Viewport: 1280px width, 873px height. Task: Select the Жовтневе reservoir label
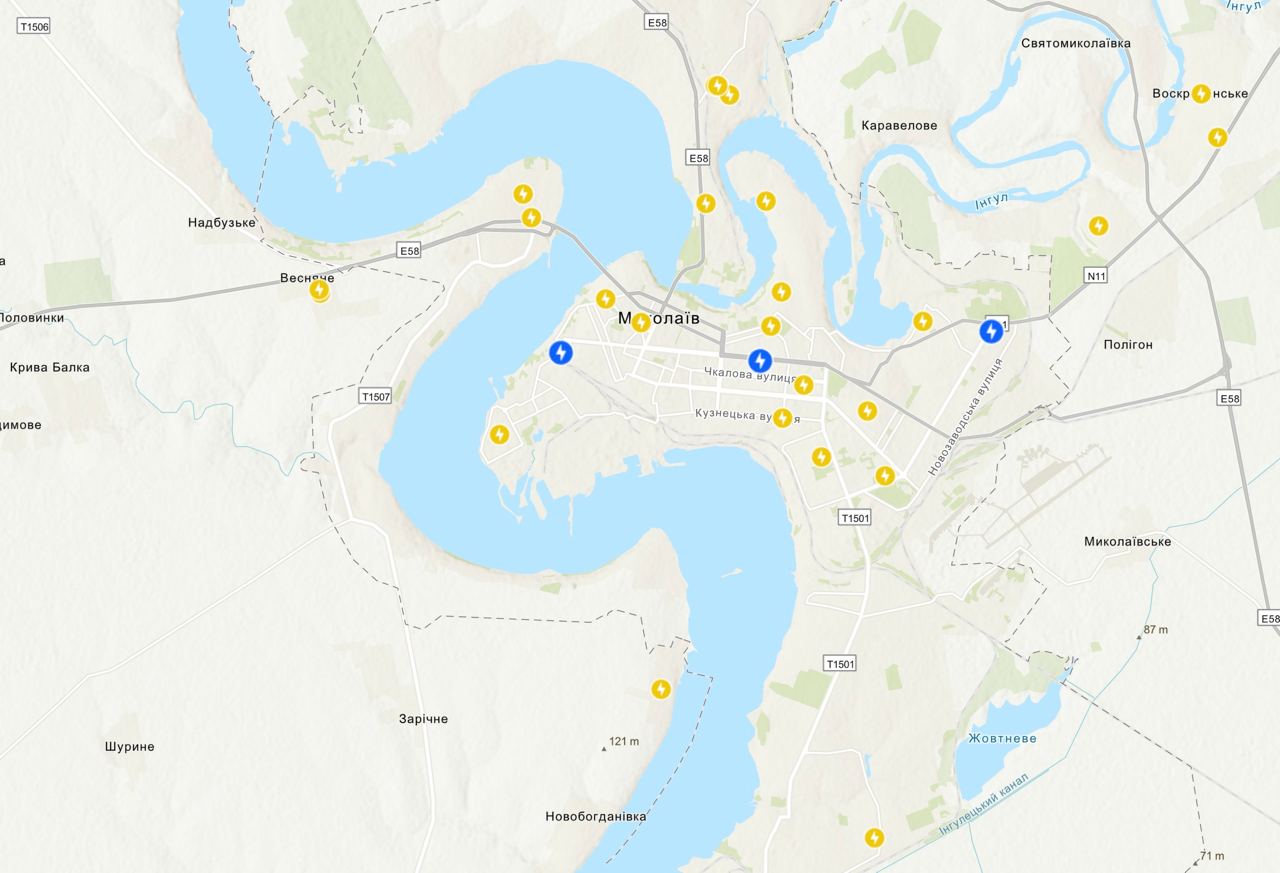1003,738
